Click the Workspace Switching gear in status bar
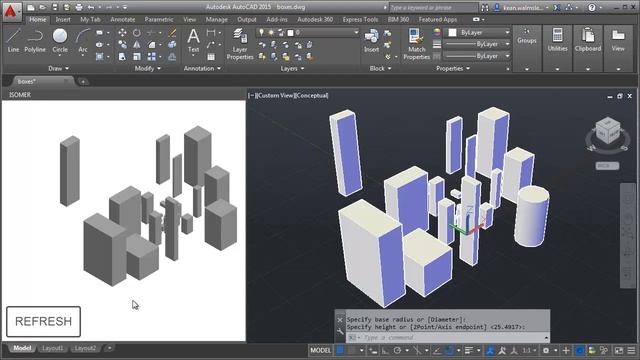The height and width of the screenshot is (360, 640). (x=545, y=351)
